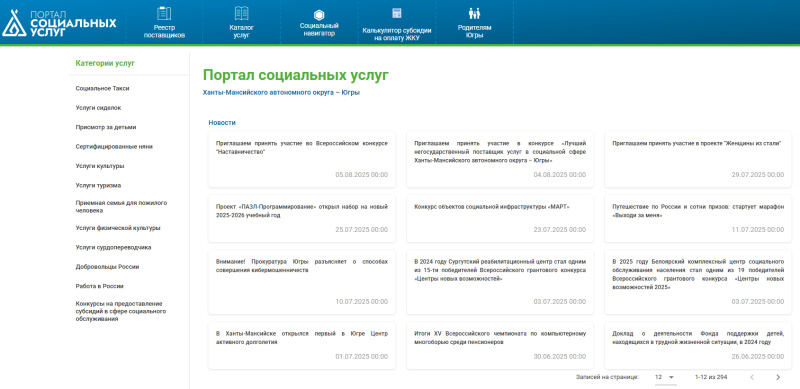Click the Калькулятор субсидии calculator icon
The image size is (800, 389).
396,13
